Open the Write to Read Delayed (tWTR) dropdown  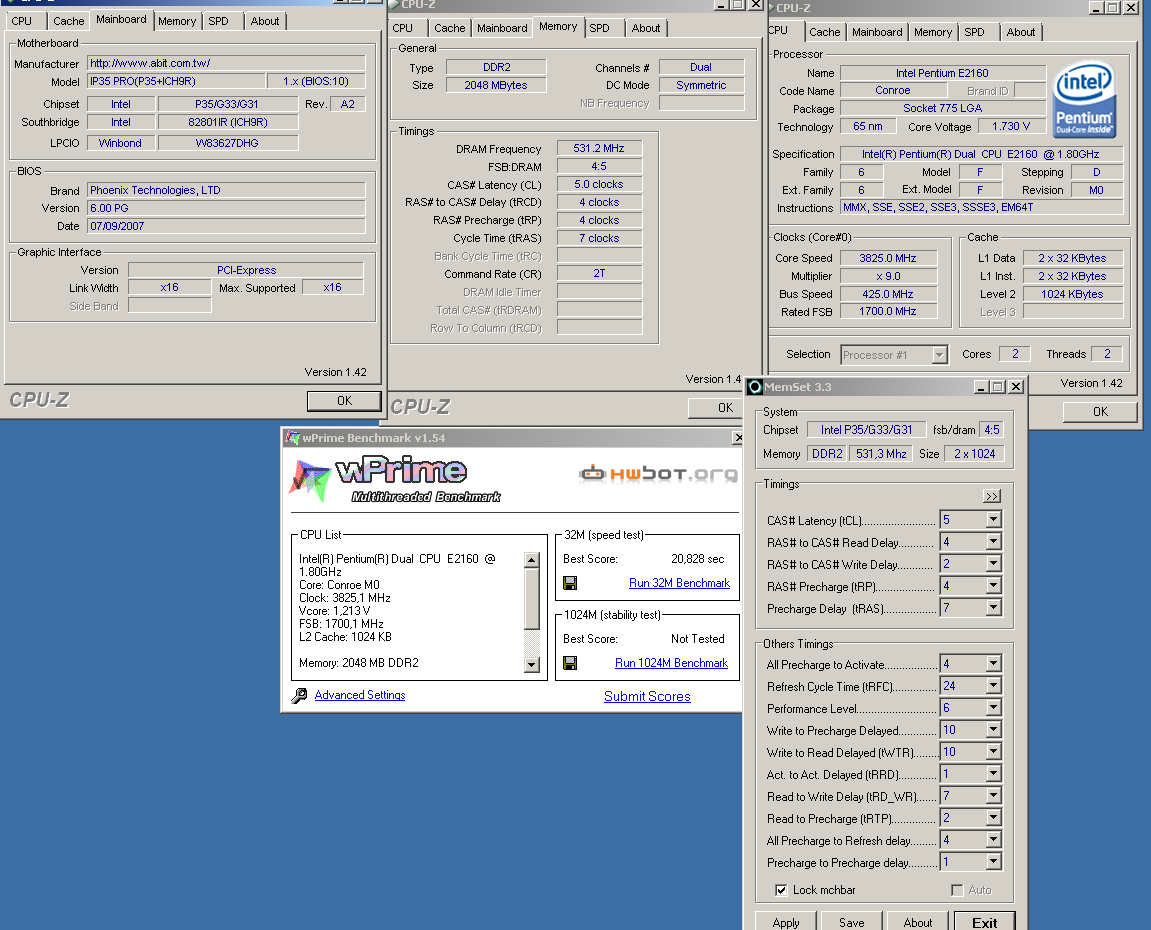point(993,752)
